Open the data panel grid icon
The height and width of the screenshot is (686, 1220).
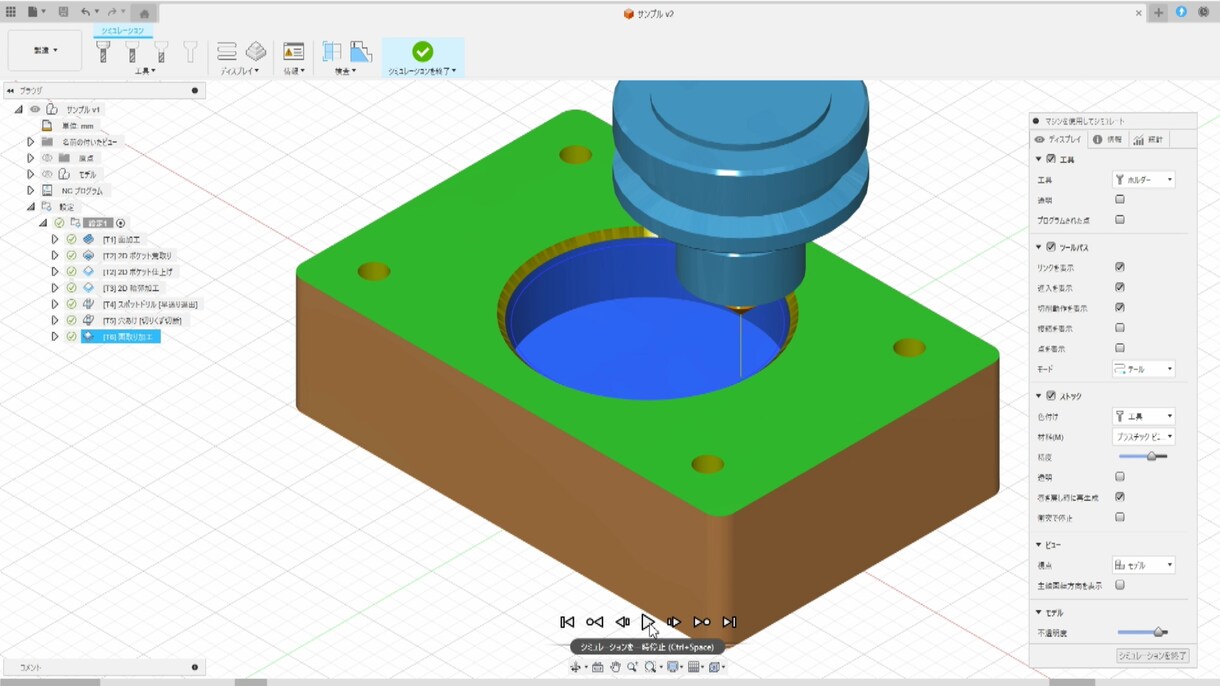[x=11, y=12]
